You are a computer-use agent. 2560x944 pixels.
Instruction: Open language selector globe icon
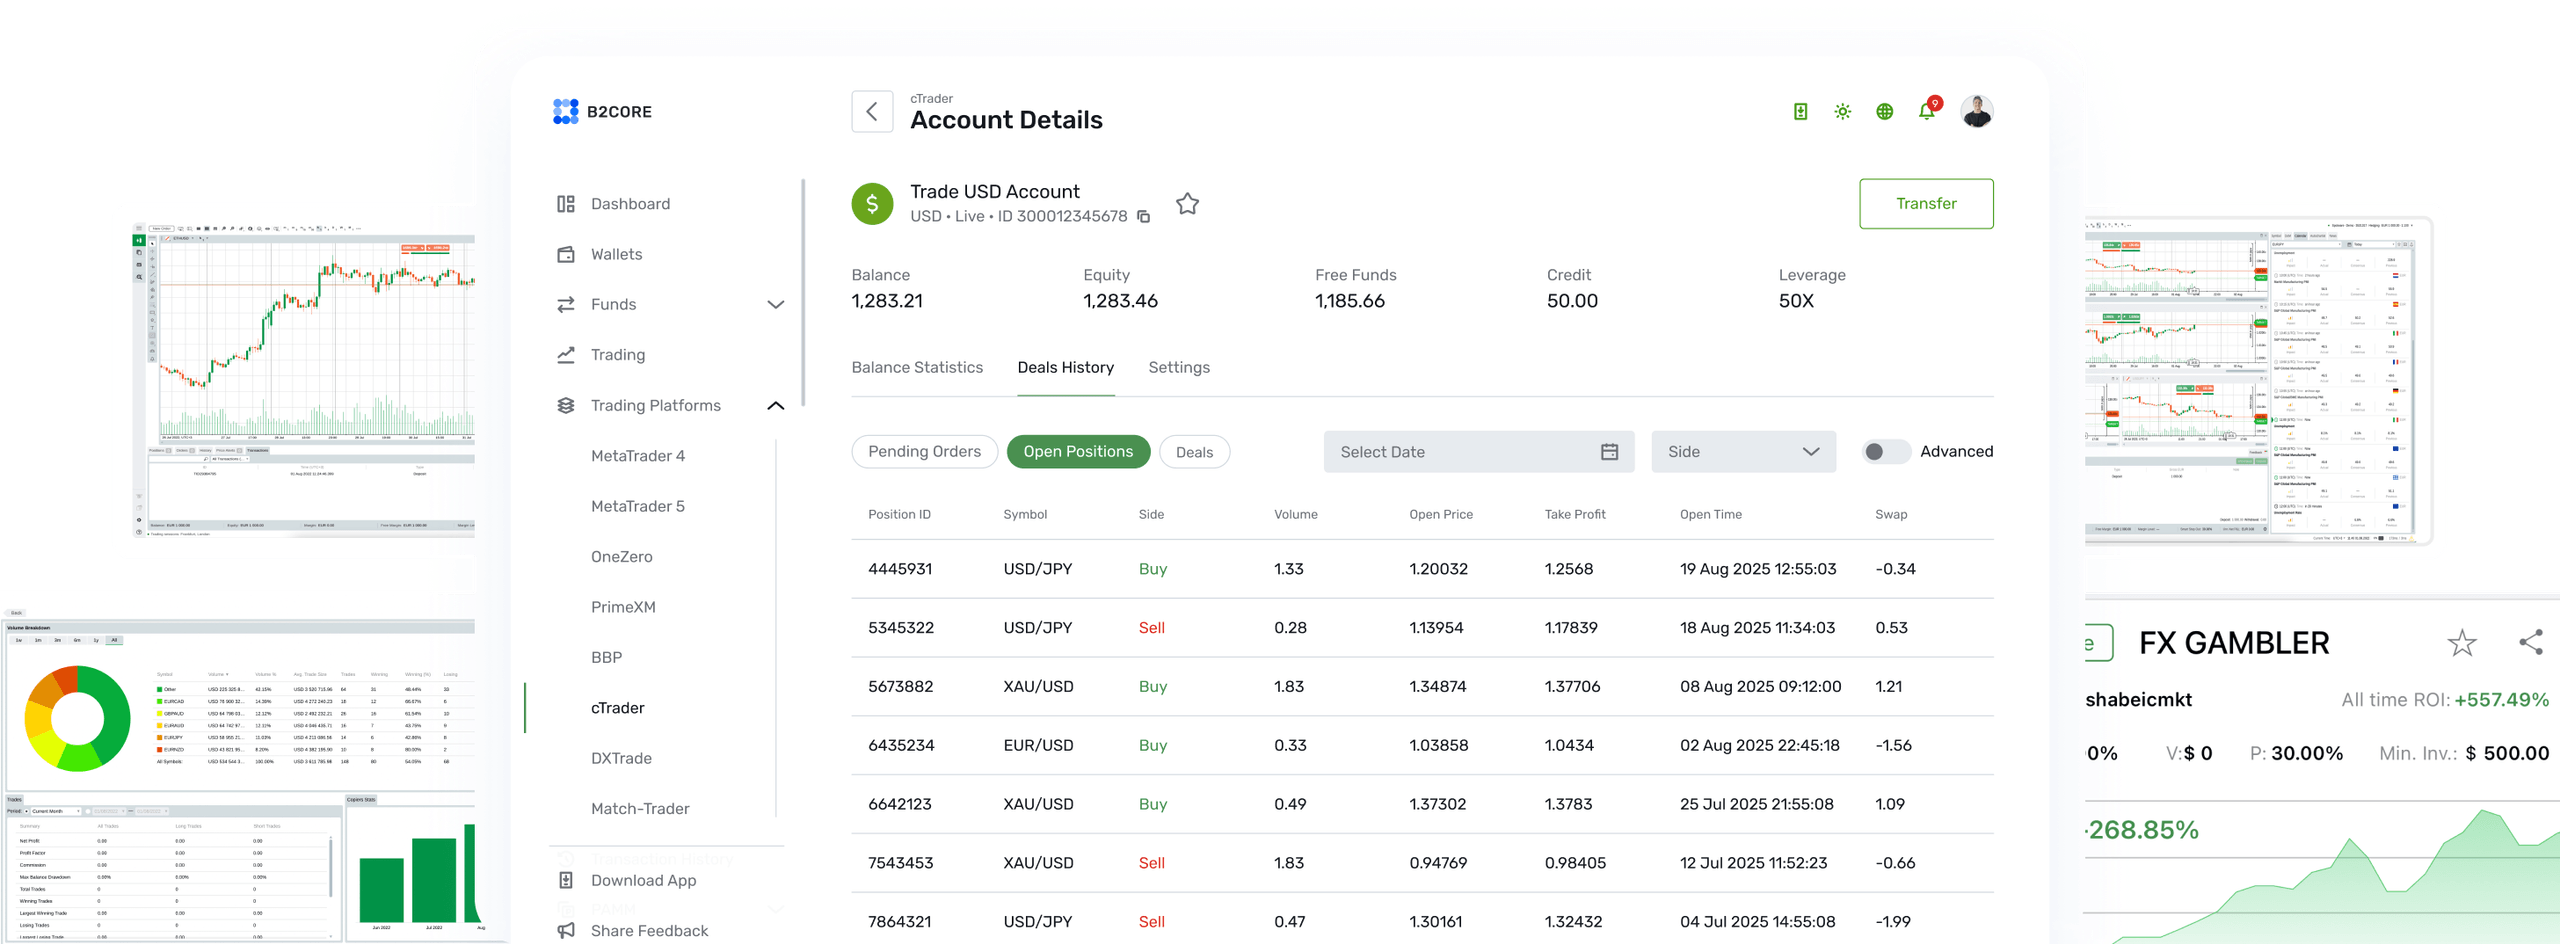pyautogui.click(x=1884, y=112)
